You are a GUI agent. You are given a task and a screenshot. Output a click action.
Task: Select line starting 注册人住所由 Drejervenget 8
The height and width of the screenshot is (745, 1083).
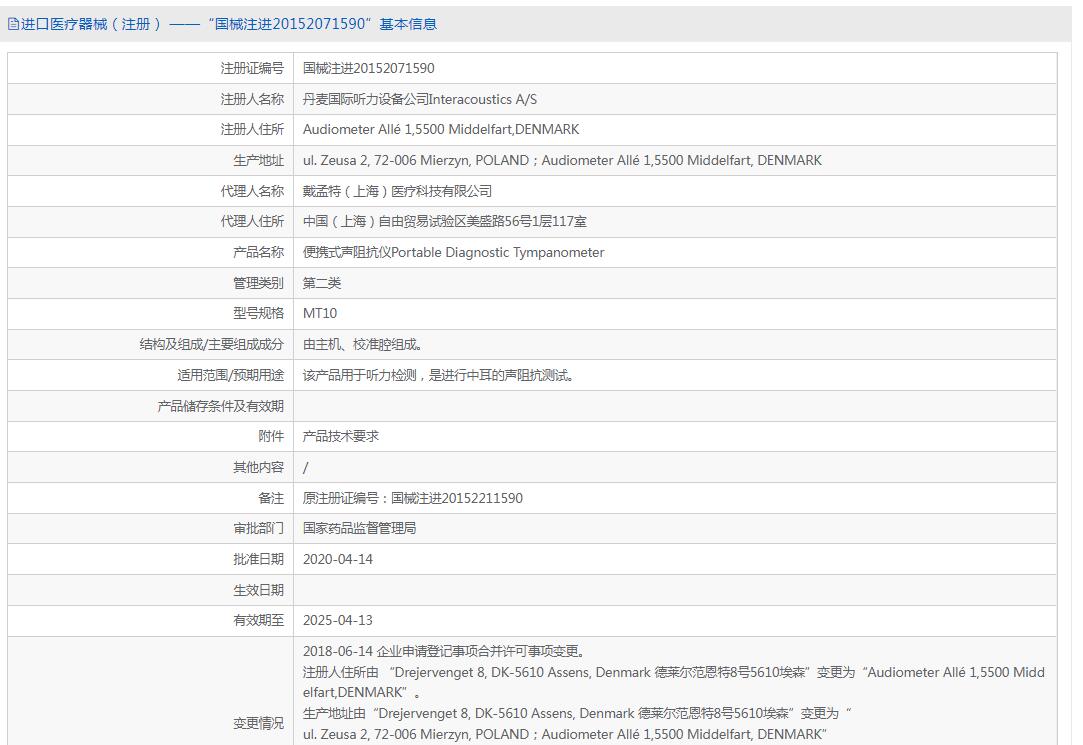(673, 682)
